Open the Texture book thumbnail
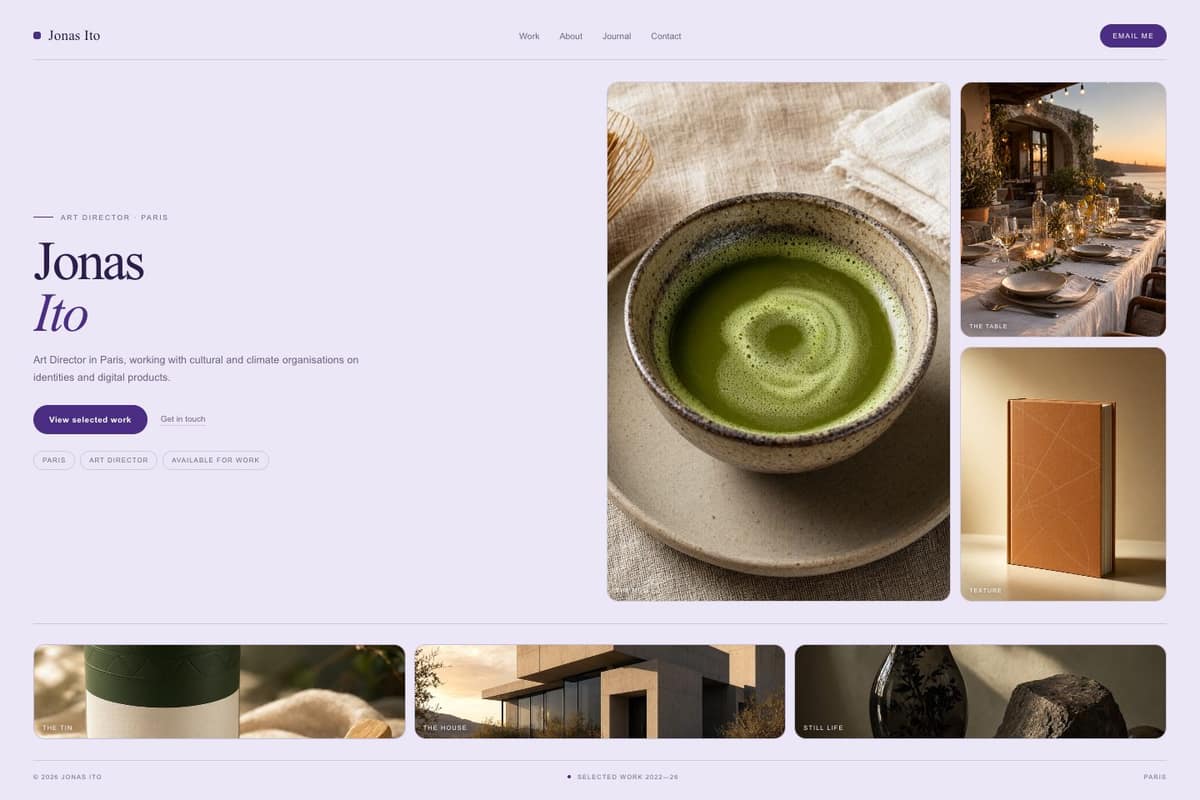This screenshot has height=800, width=1200. pyautogui.click(x=1063, y=474)
